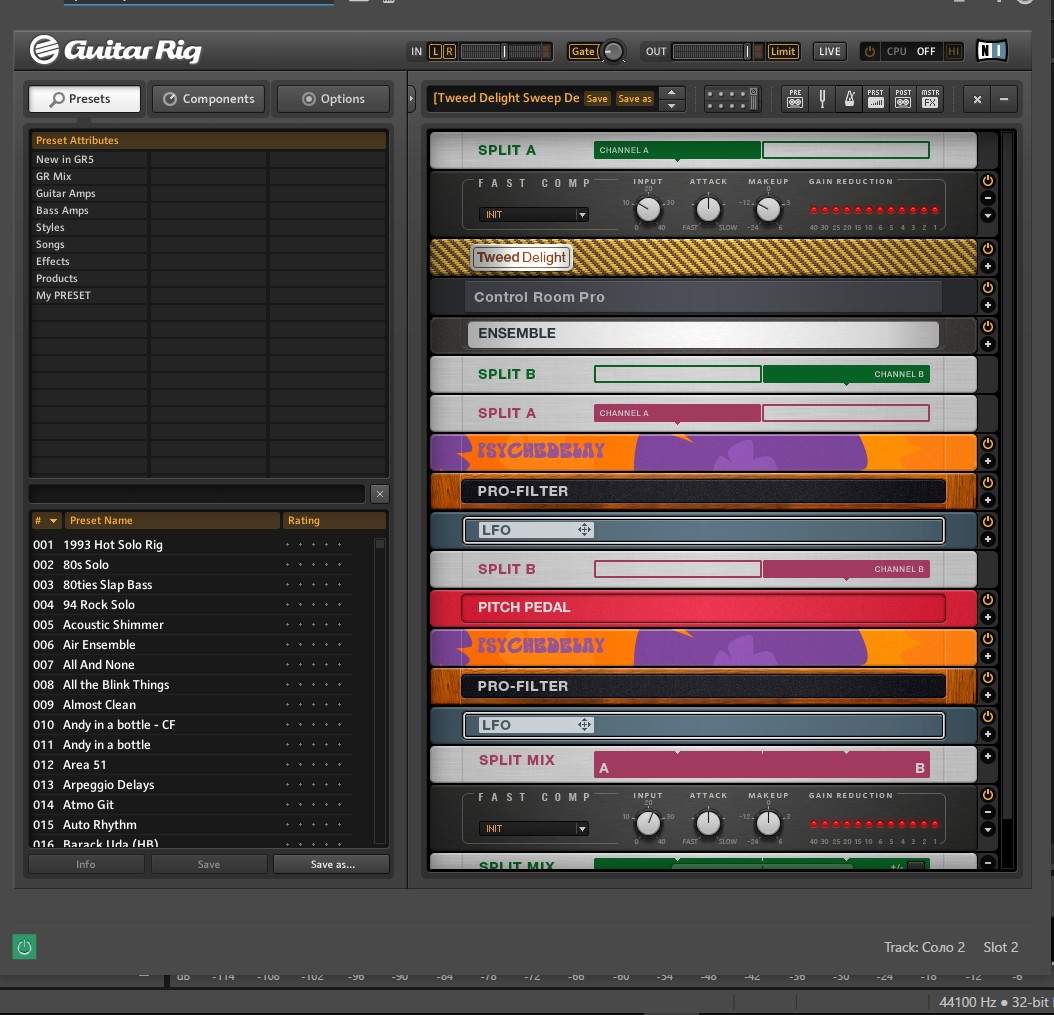The image size is (1054, 1015).
Task: Toggle the Pitch Pedal power button
Action: pyautogui.click(x=988, y=599)
